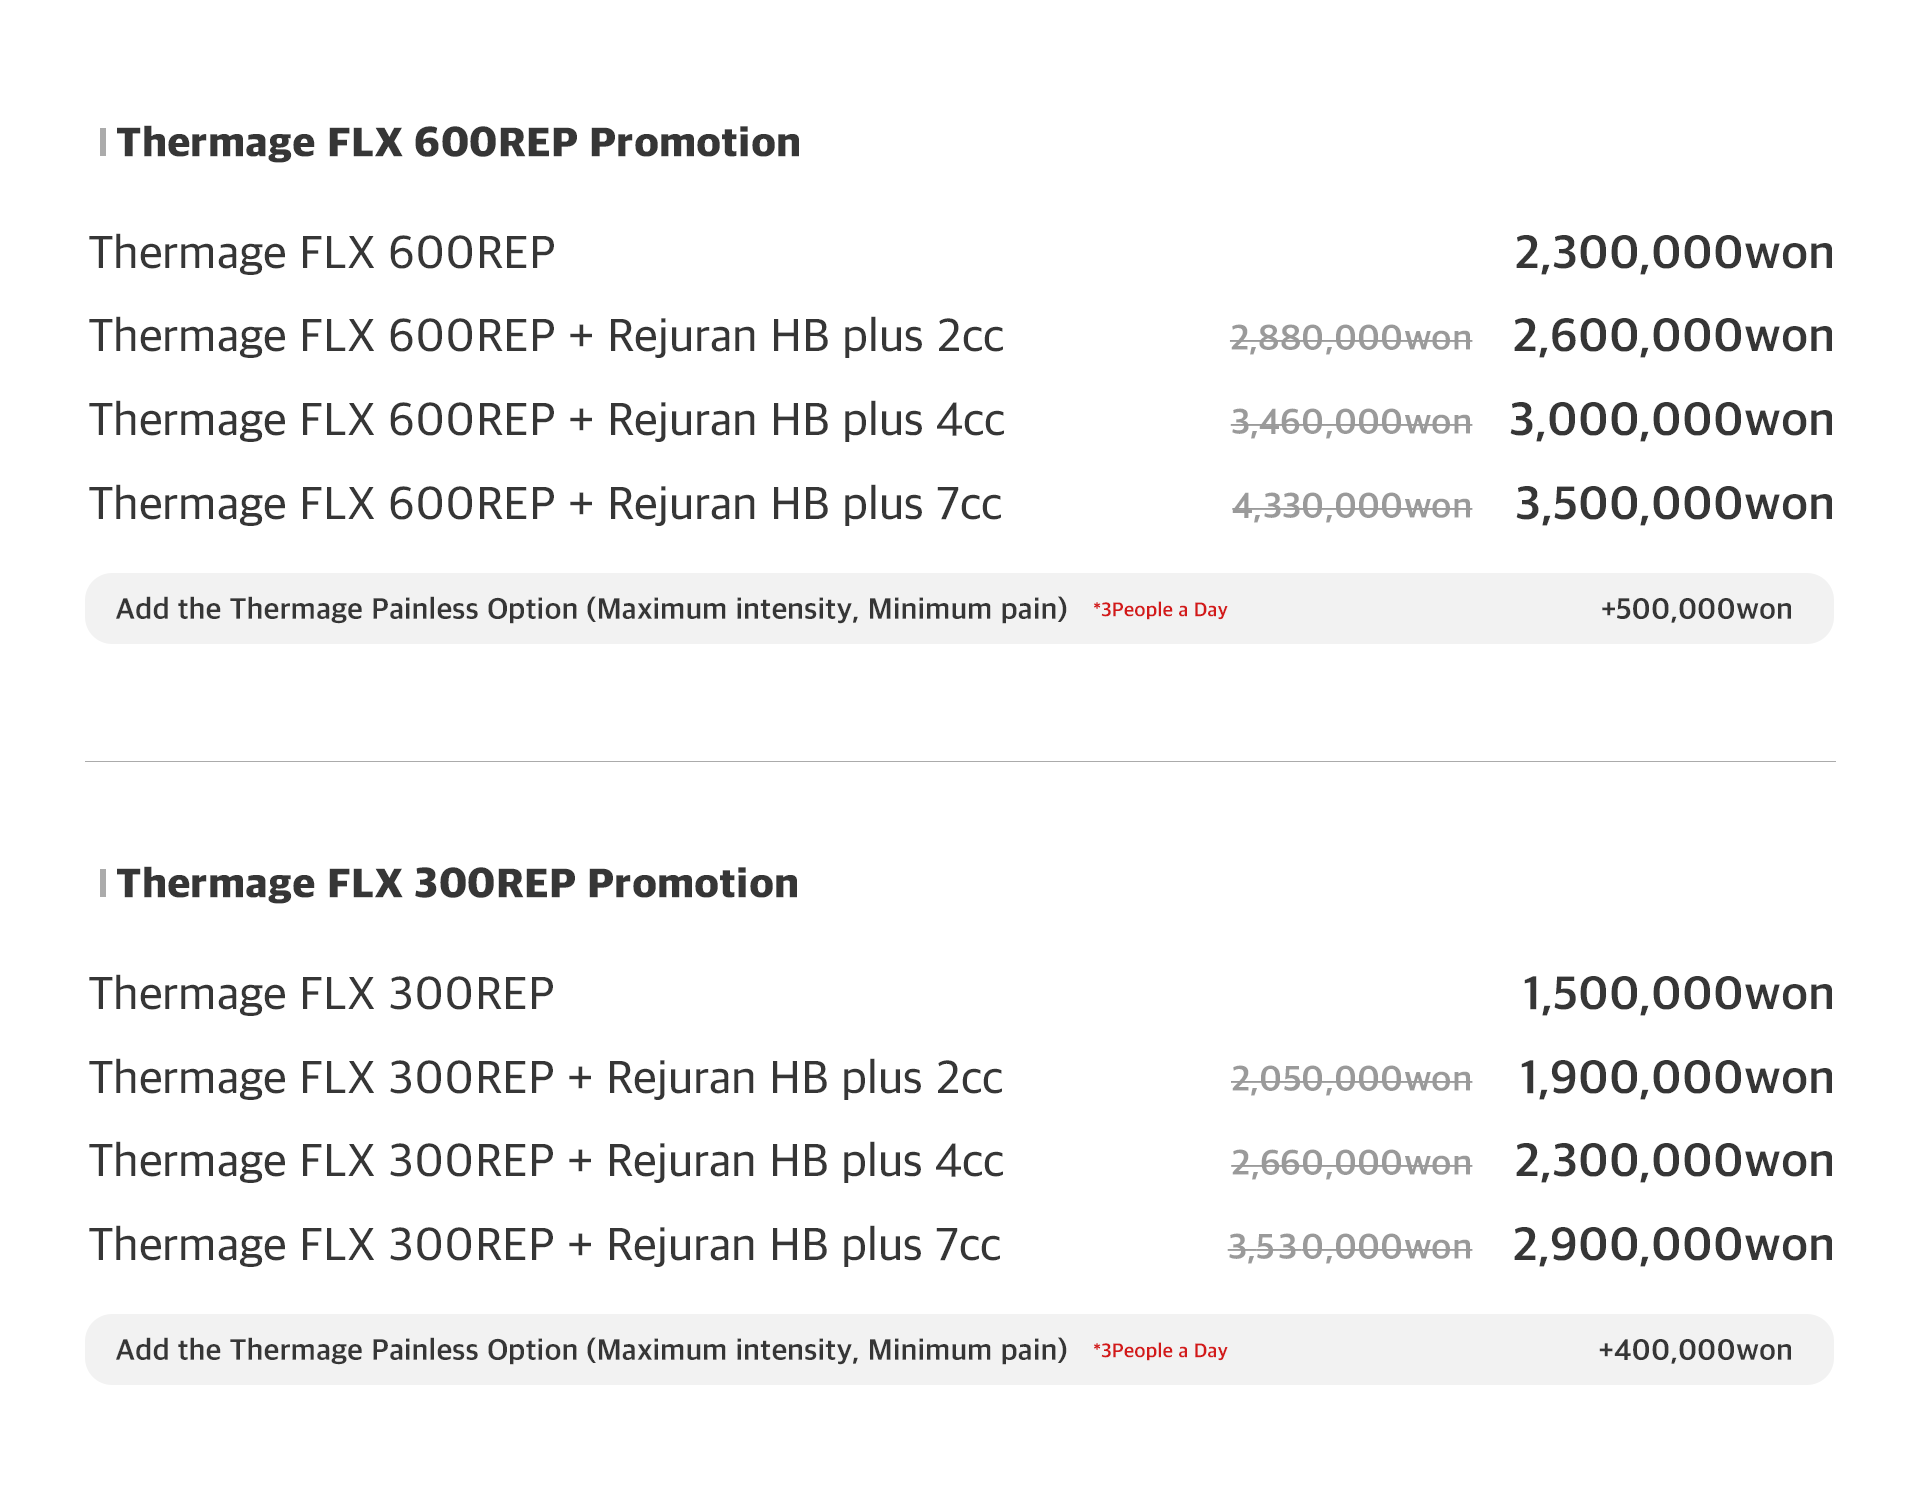1920x1505 pixels.
Task: Click the Thermage FLX 300REP Promotion heading
Action: [457, 884]
